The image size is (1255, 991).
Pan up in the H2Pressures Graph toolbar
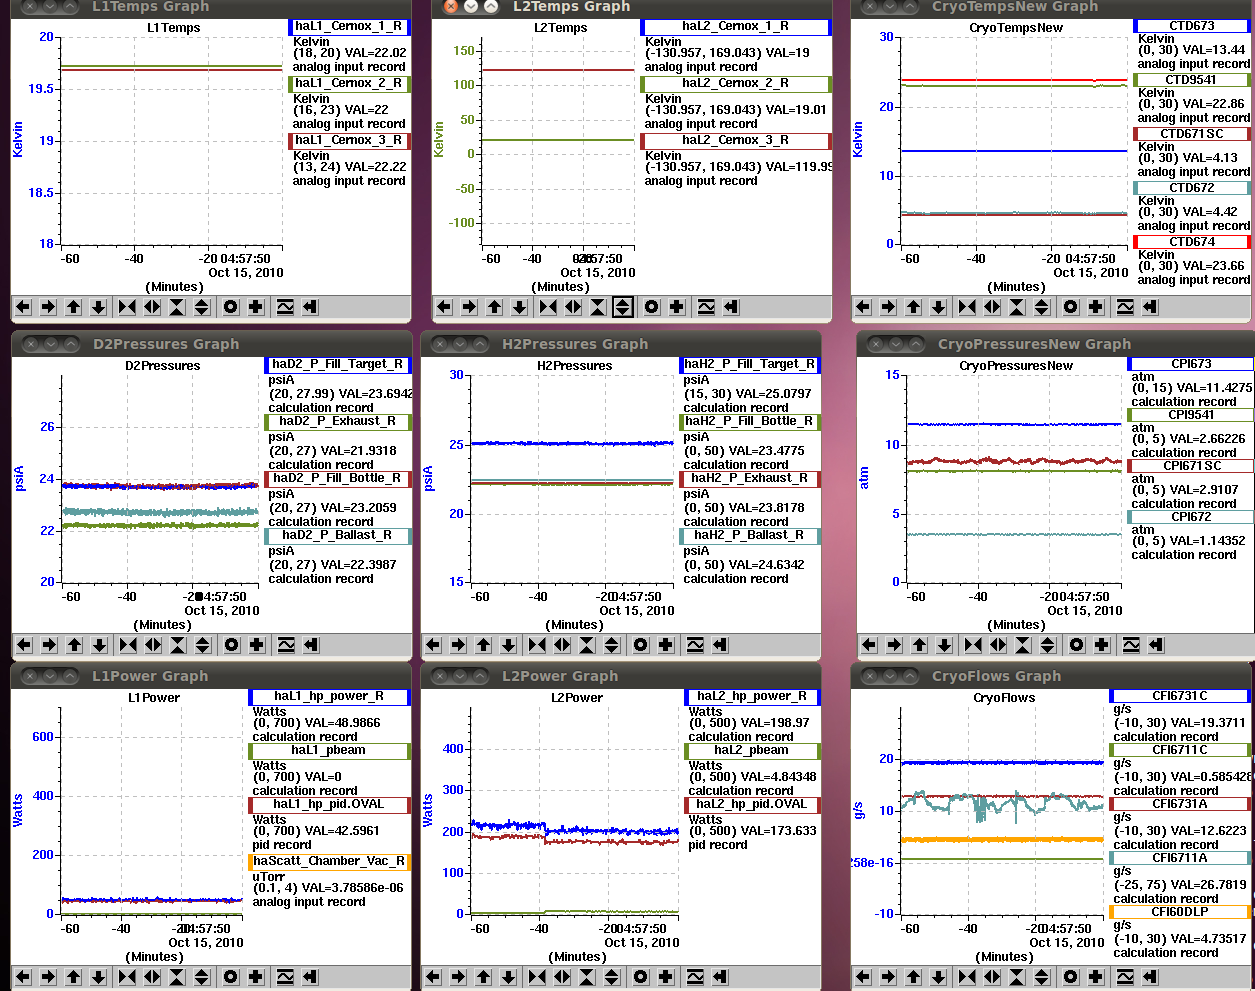coord(484,645)
